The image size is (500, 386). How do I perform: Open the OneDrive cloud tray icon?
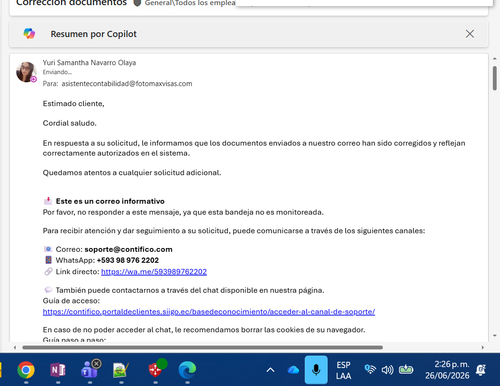(293, 370)
